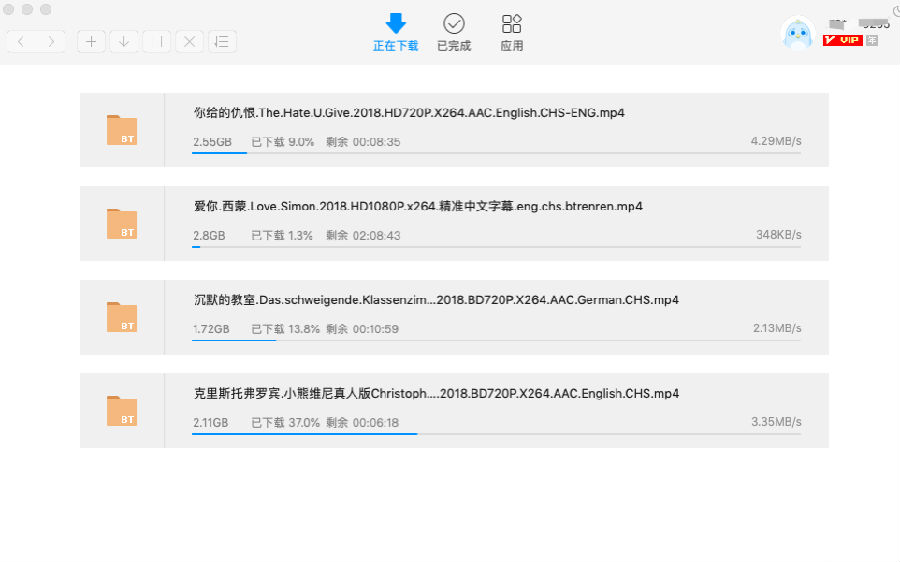
Task: Click the progress bar at 37.0% task
Action: (x=496, y=434)
